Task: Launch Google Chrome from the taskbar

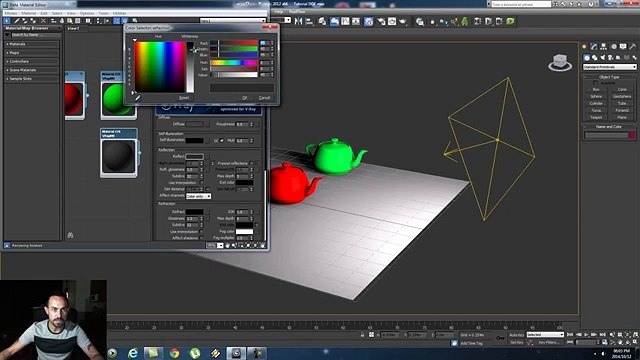Action: pyautogui.click(x=174, y=353)
